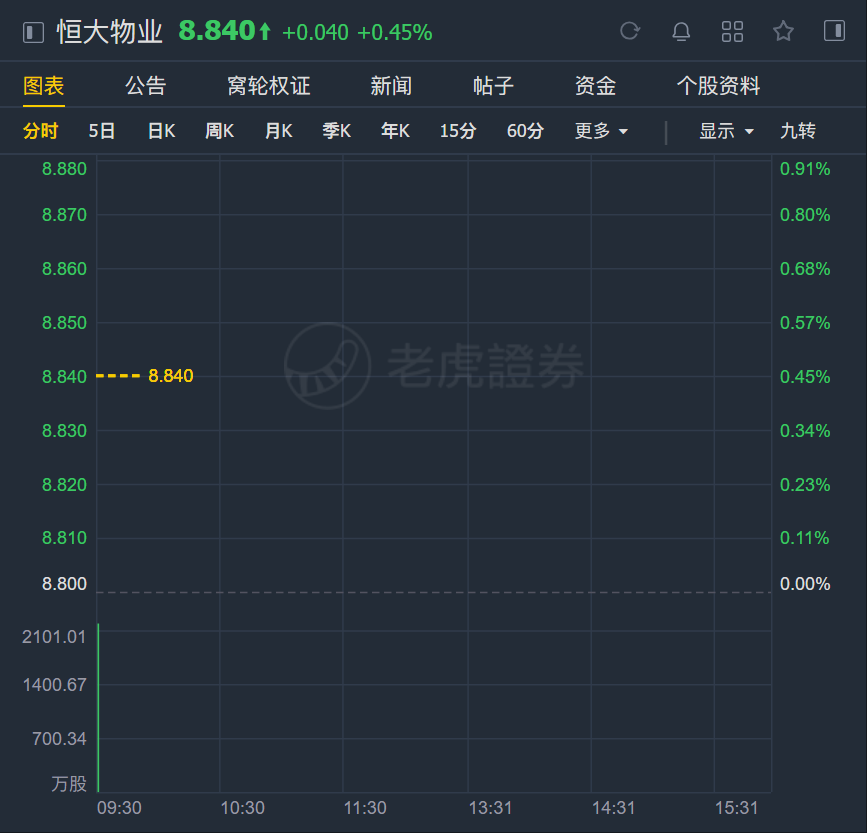The image size is (867, 833).
Task: Expand the 更多 periods dropdown
Action: coord(602,132)
